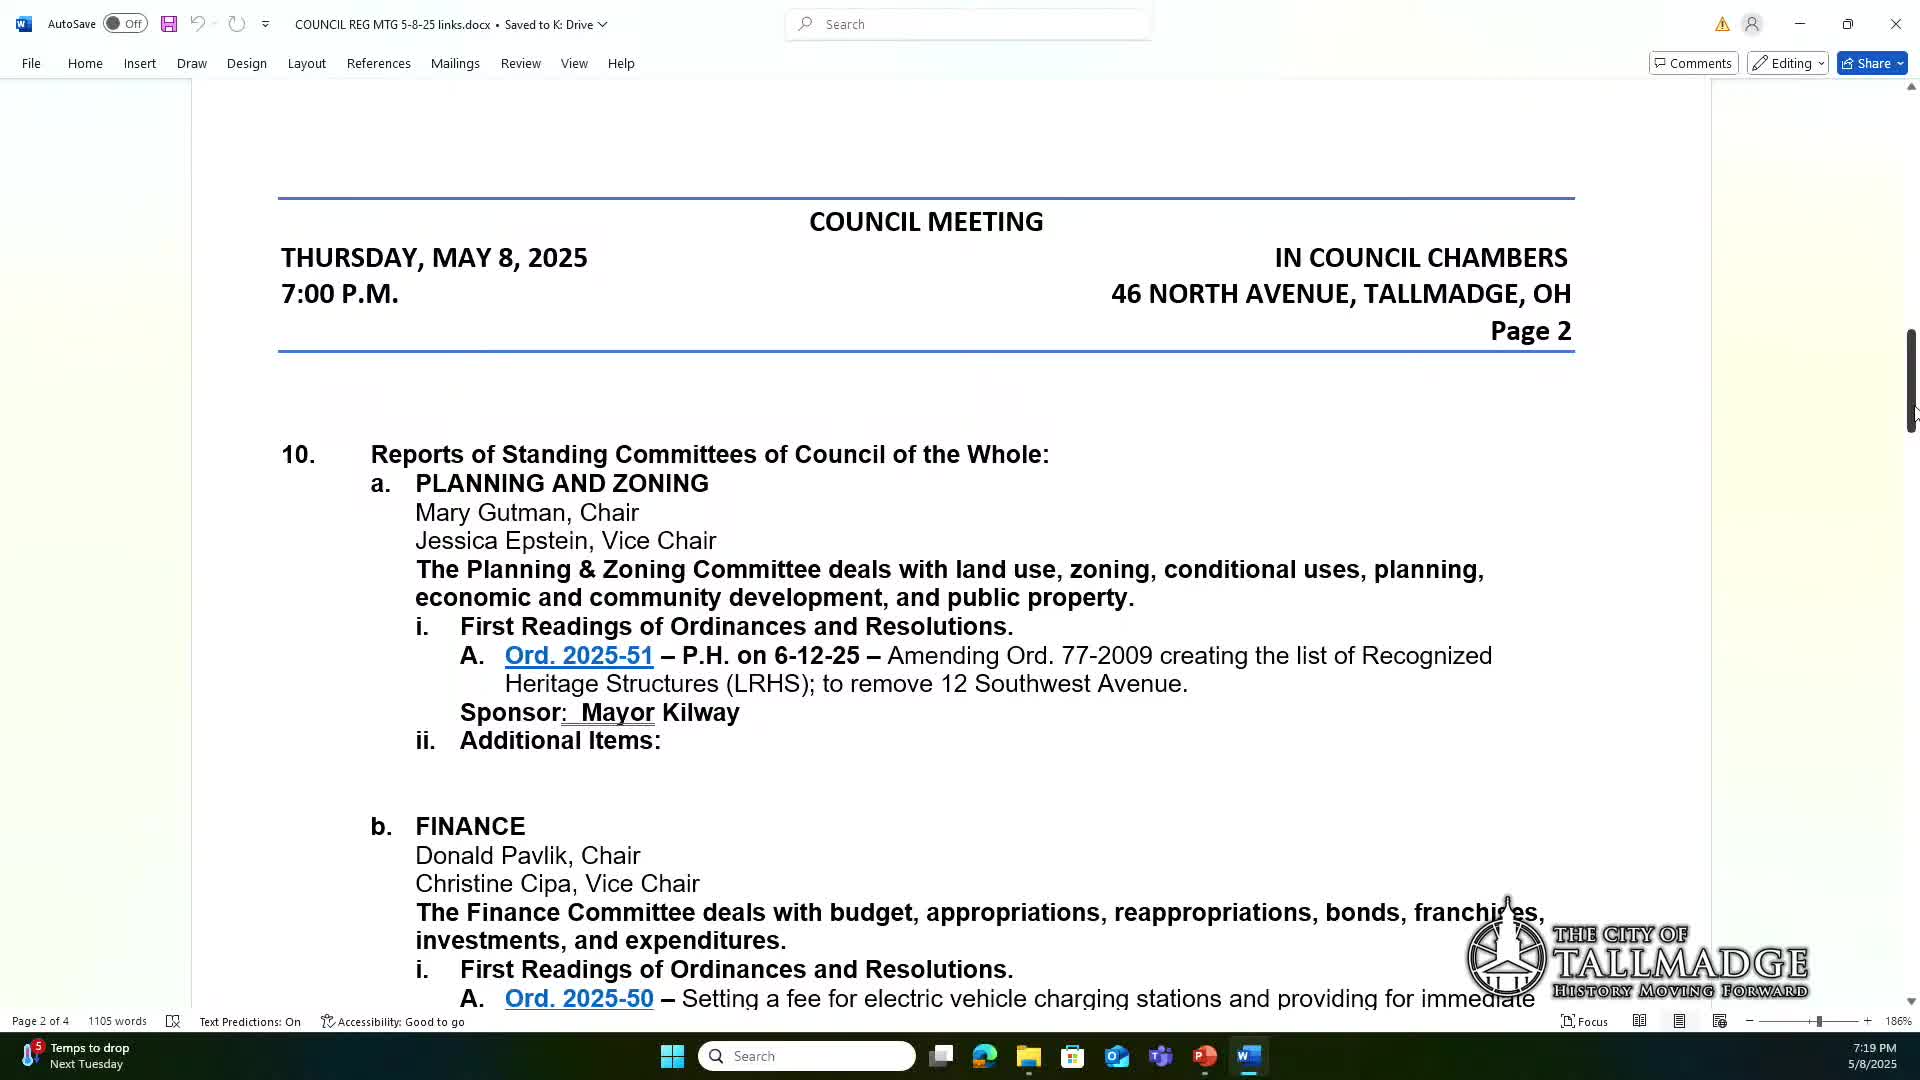Toggle the AutoSave switch

[125, 24]
